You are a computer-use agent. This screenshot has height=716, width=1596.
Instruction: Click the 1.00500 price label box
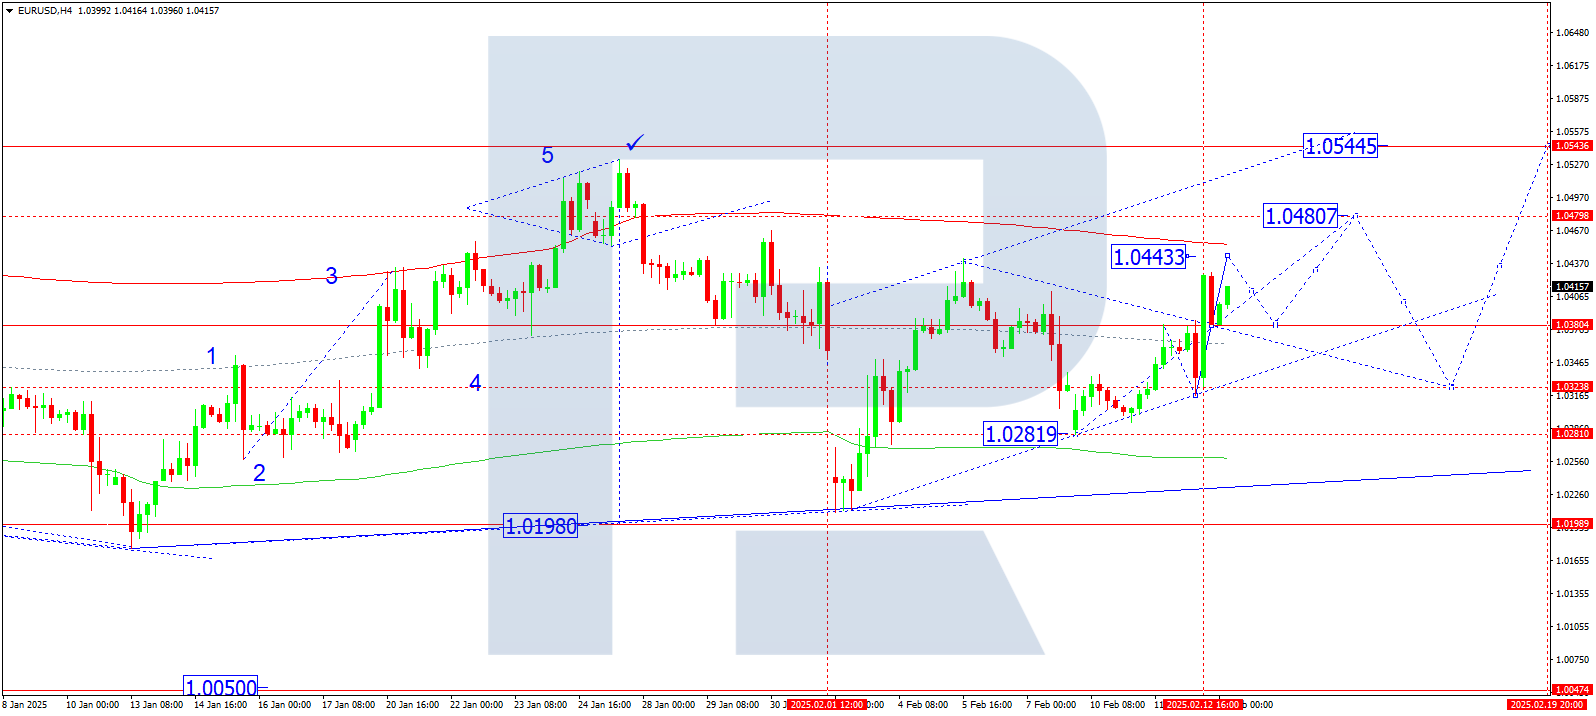(221, 688)
